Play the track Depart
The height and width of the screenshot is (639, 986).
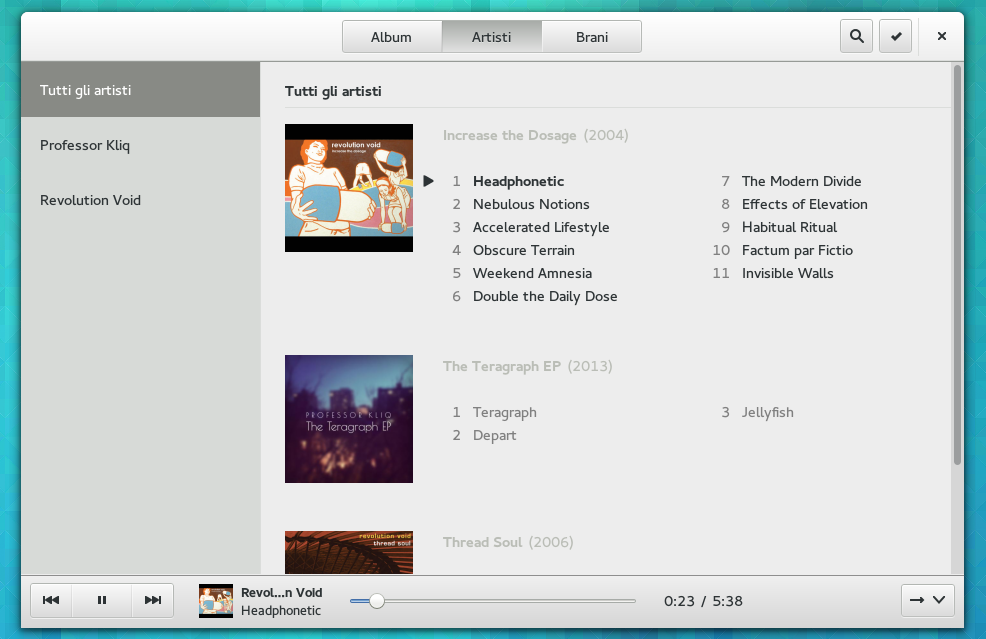point(494,435)
